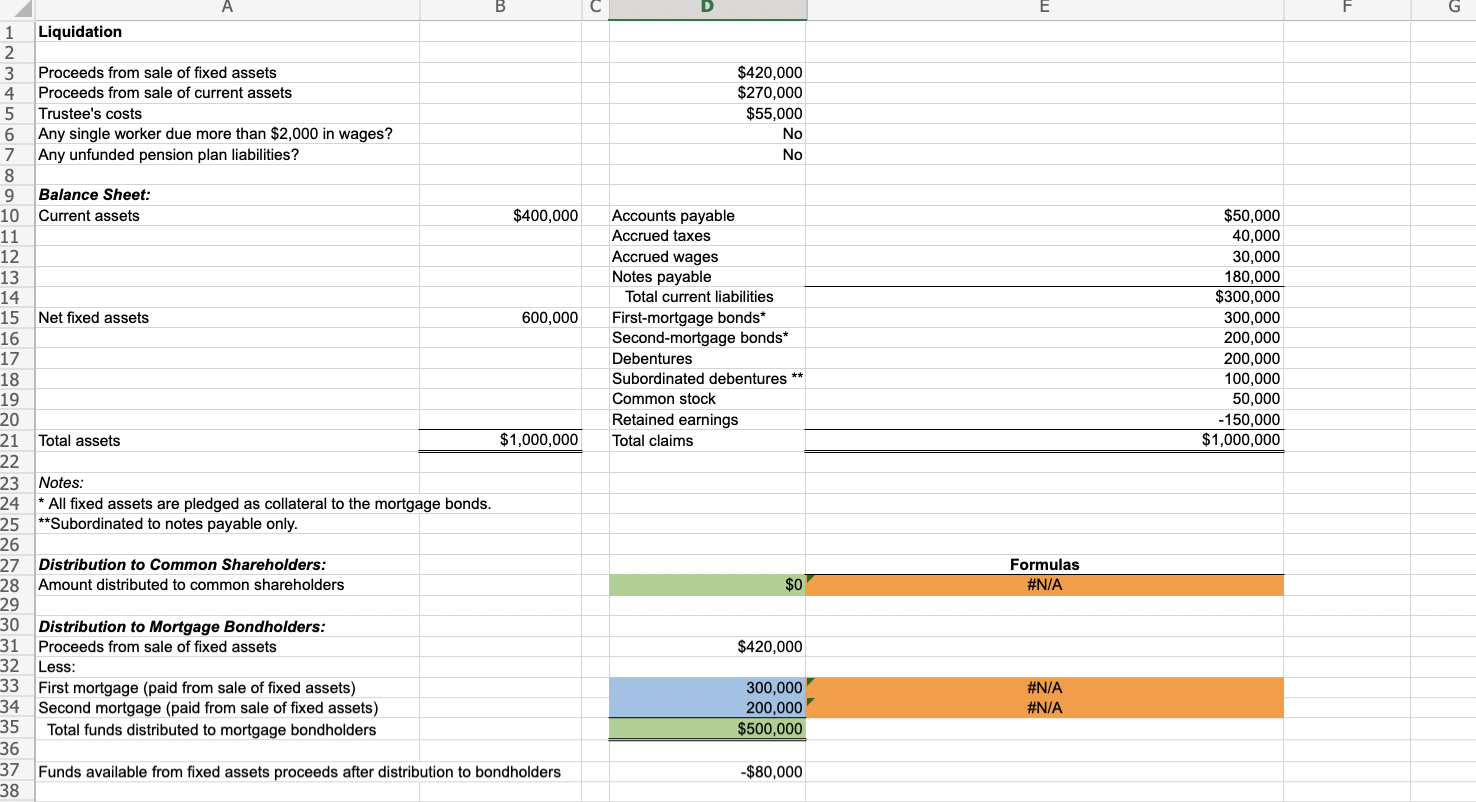The height and width of the screenshot is (802, 1476).
Task: Select the 'No' cell for pension plan liabilities
Action: (x=707, y=154)
